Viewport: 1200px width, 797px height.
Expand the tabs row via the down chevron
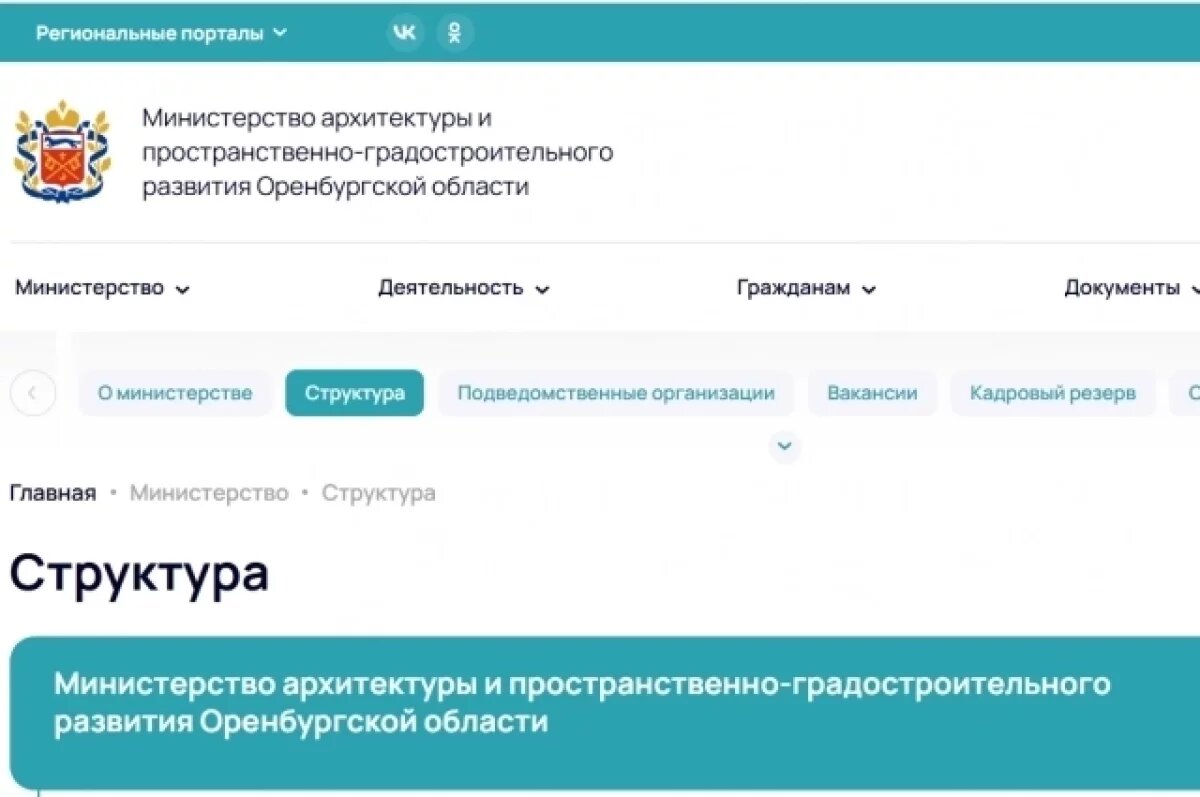784,447
